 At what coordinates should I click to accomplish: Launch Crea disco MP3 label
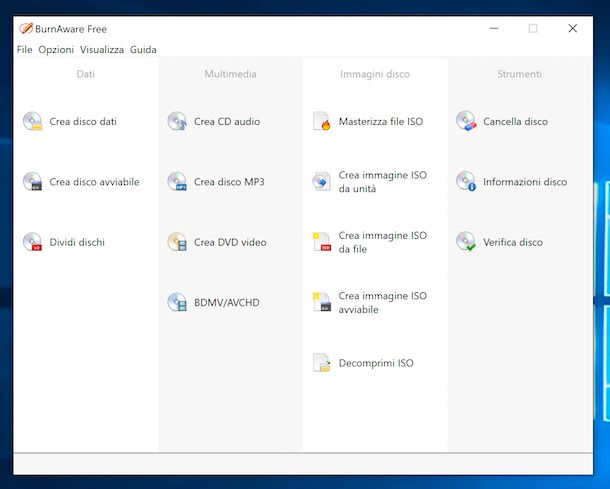229,182
